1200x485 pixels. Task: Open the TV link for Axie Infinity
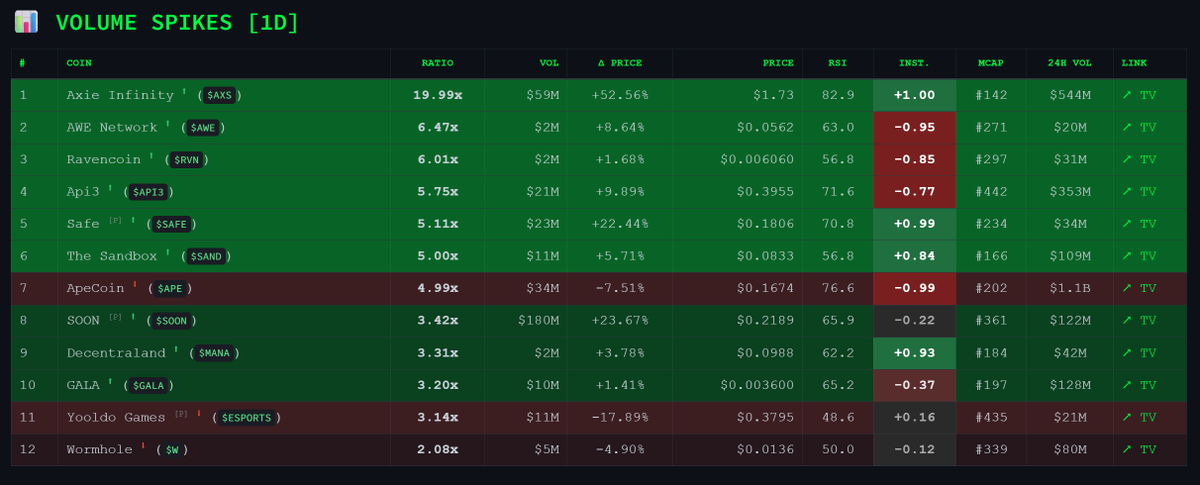point(1139,95)
